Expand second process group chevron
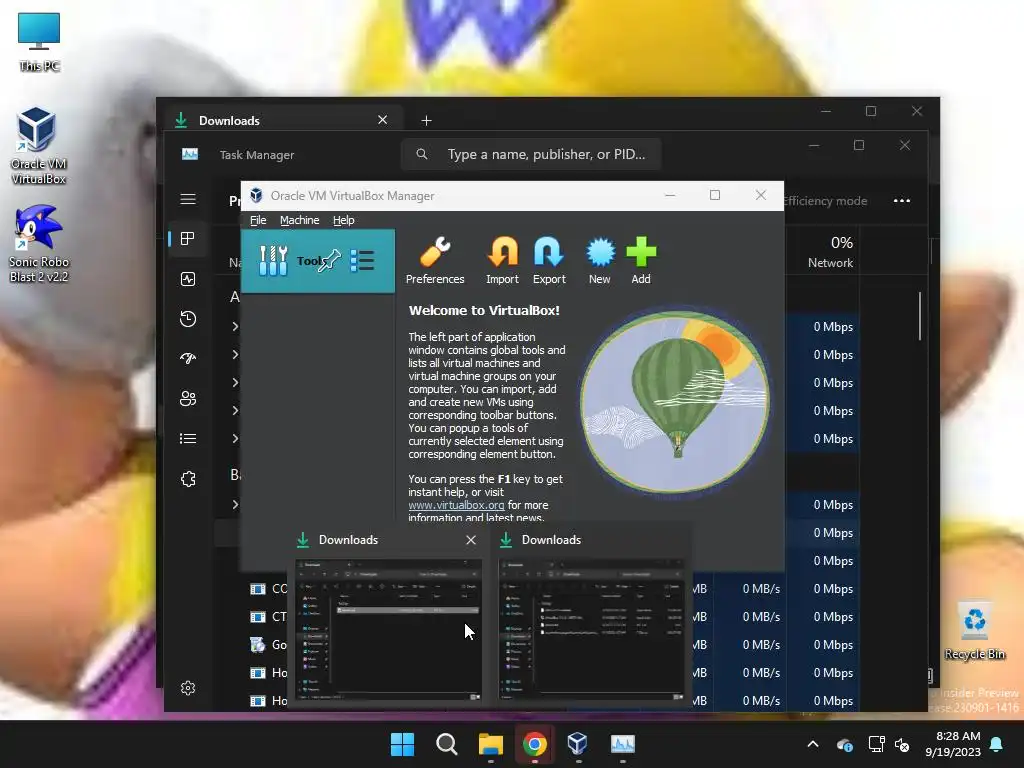1024x768 pixels. coord(235,355)
